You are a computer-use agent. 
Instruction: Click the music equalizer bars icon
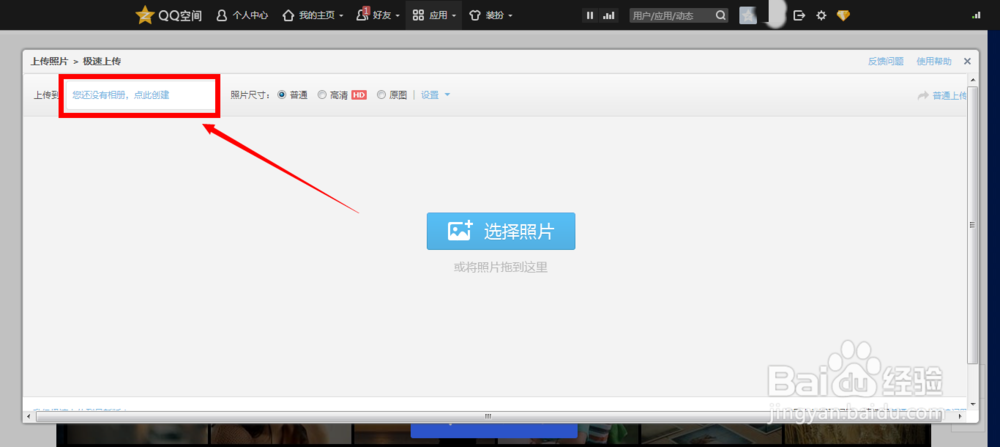pos(608,15)
